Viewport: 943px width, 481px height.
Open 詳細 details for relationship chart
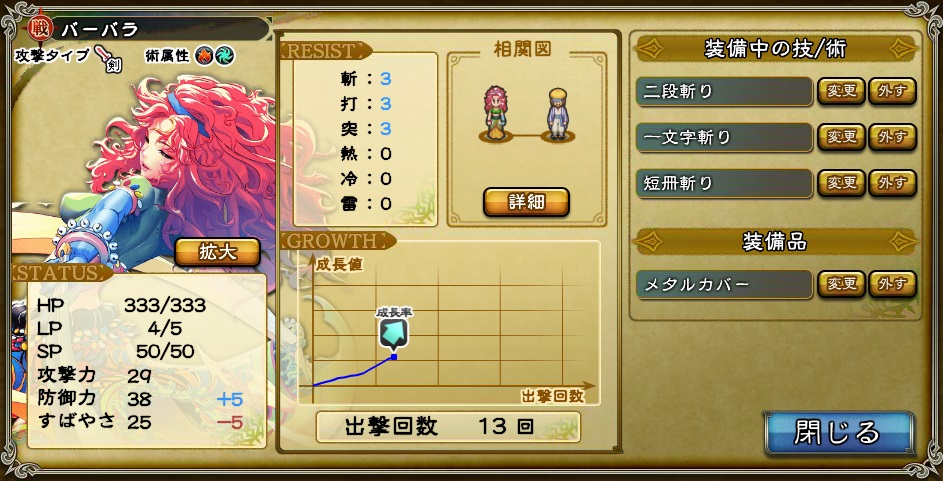(526, 203)
